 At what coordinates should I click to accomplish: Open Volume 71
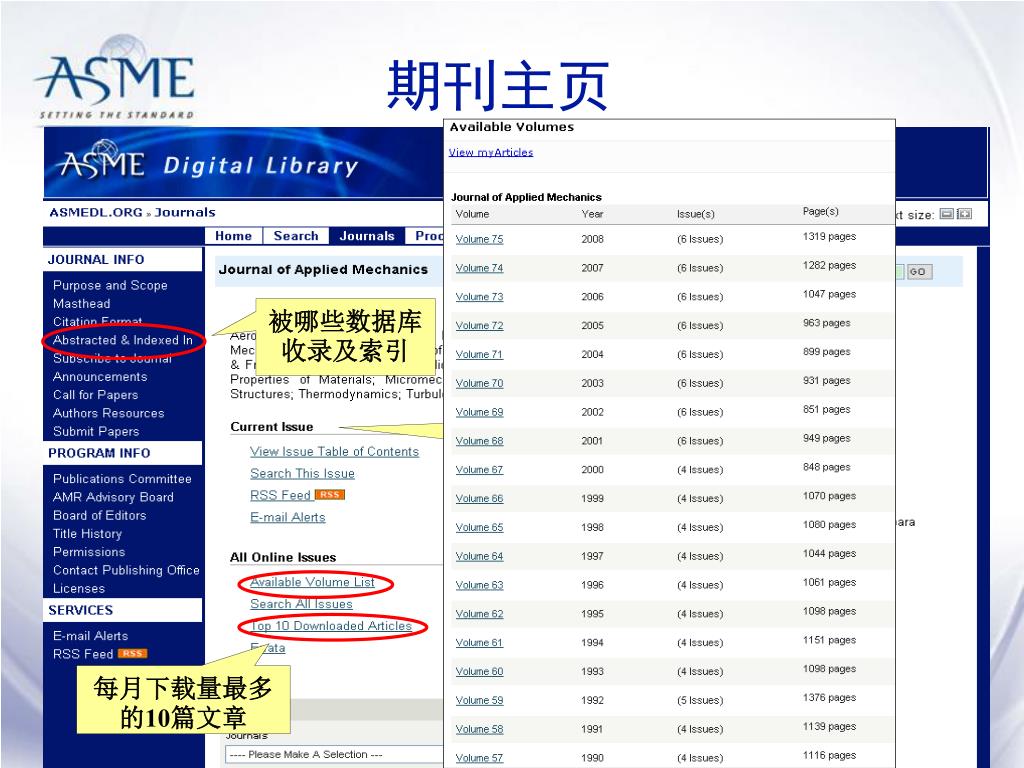tap(479, 354)
